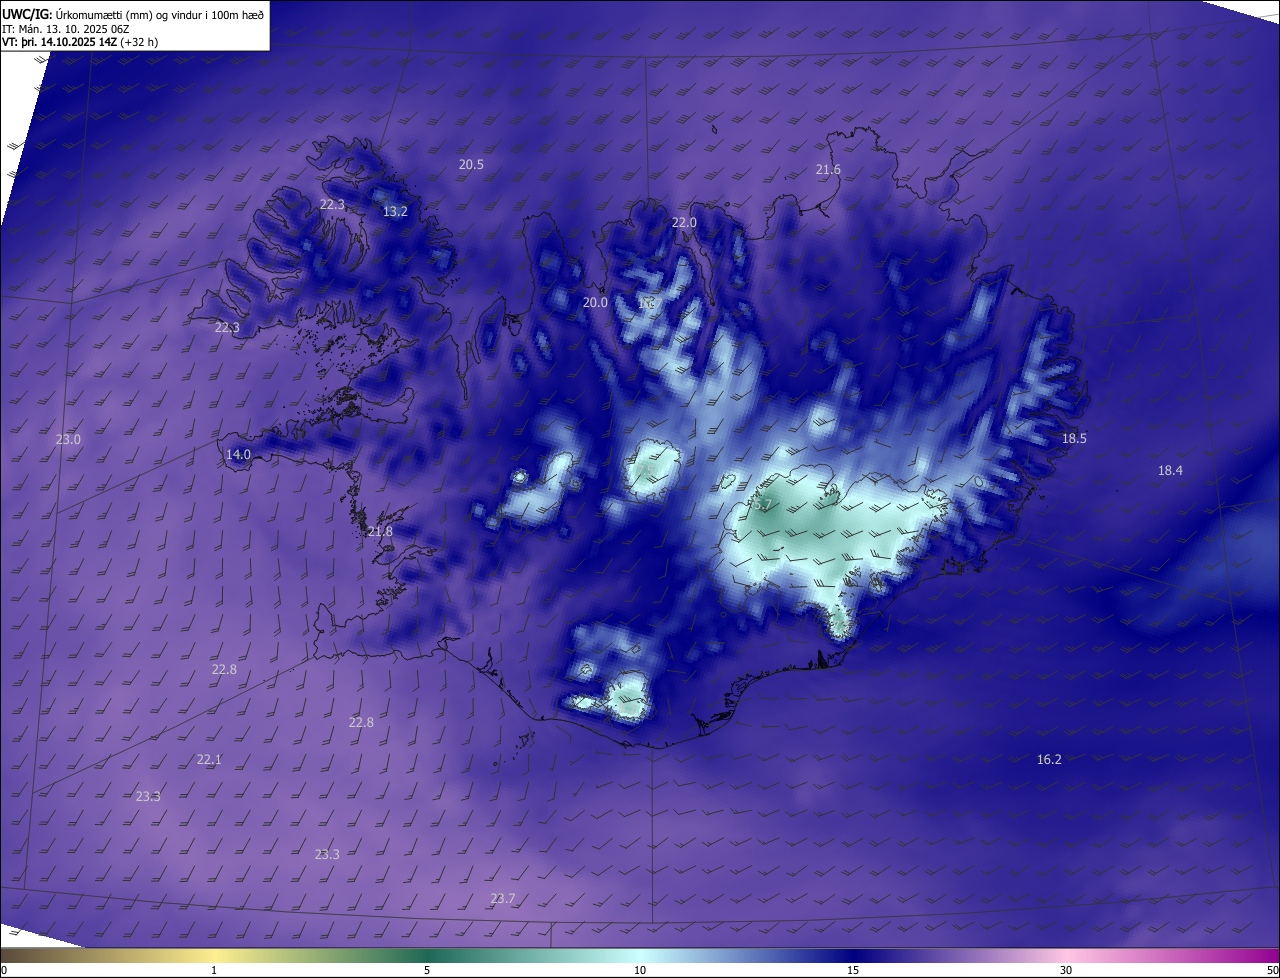This screenshot has width=1280, height=978.
Task: Click the initial time line 'IT: Mán. 13. 10. 2025 06Z'
Action: tap(66, 29)
